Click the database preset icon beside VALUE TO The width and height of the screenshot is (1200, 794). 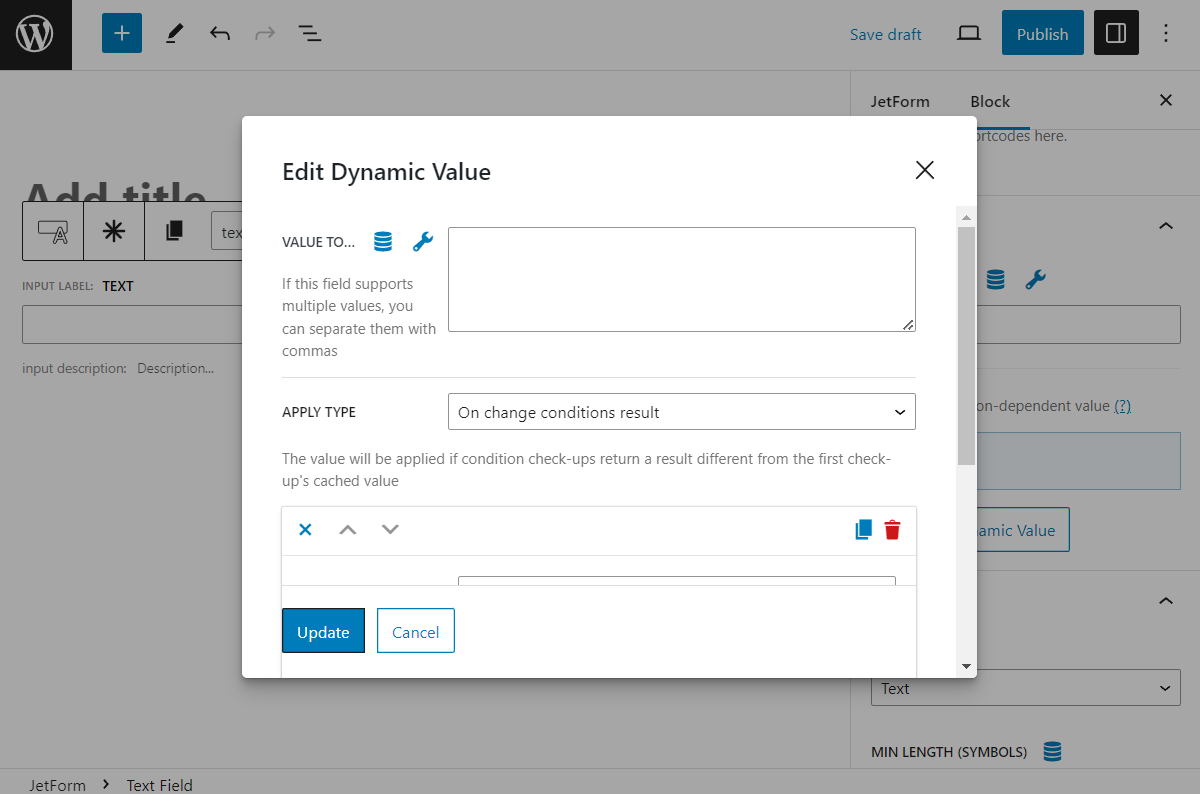(x=382, y=241)
